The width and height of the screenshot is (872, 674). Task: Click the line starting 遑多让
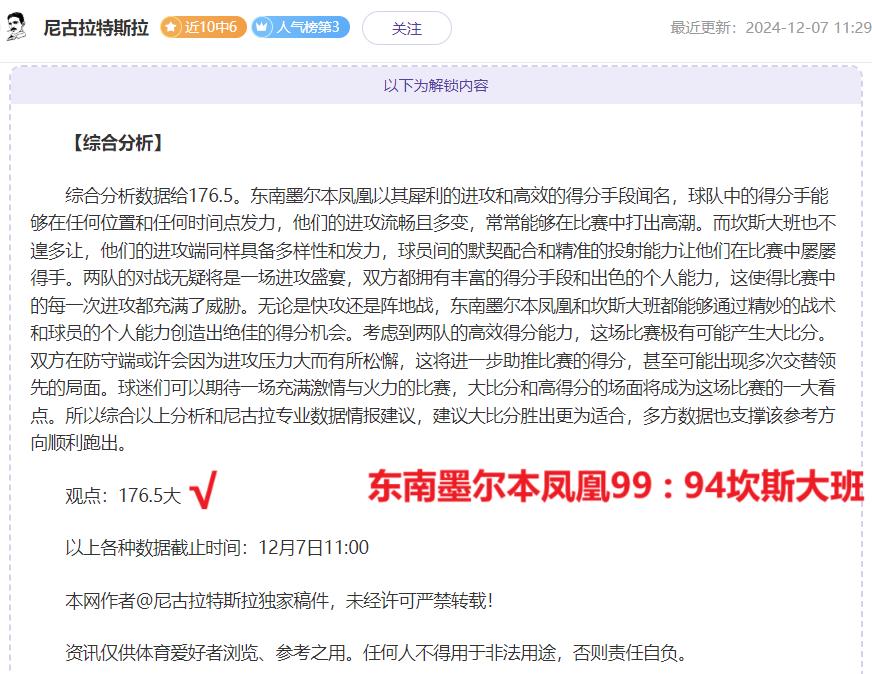click(x=433, y=250)
